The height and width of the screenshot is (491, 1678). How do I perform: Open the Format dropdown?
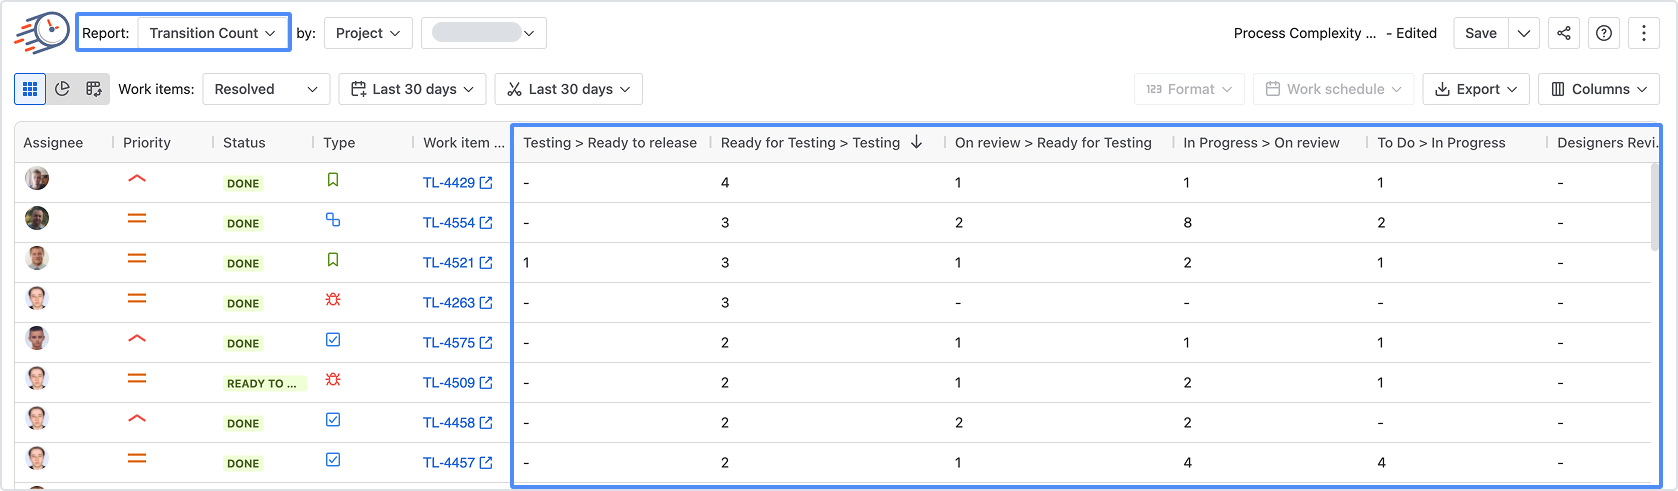[1190, 89]
